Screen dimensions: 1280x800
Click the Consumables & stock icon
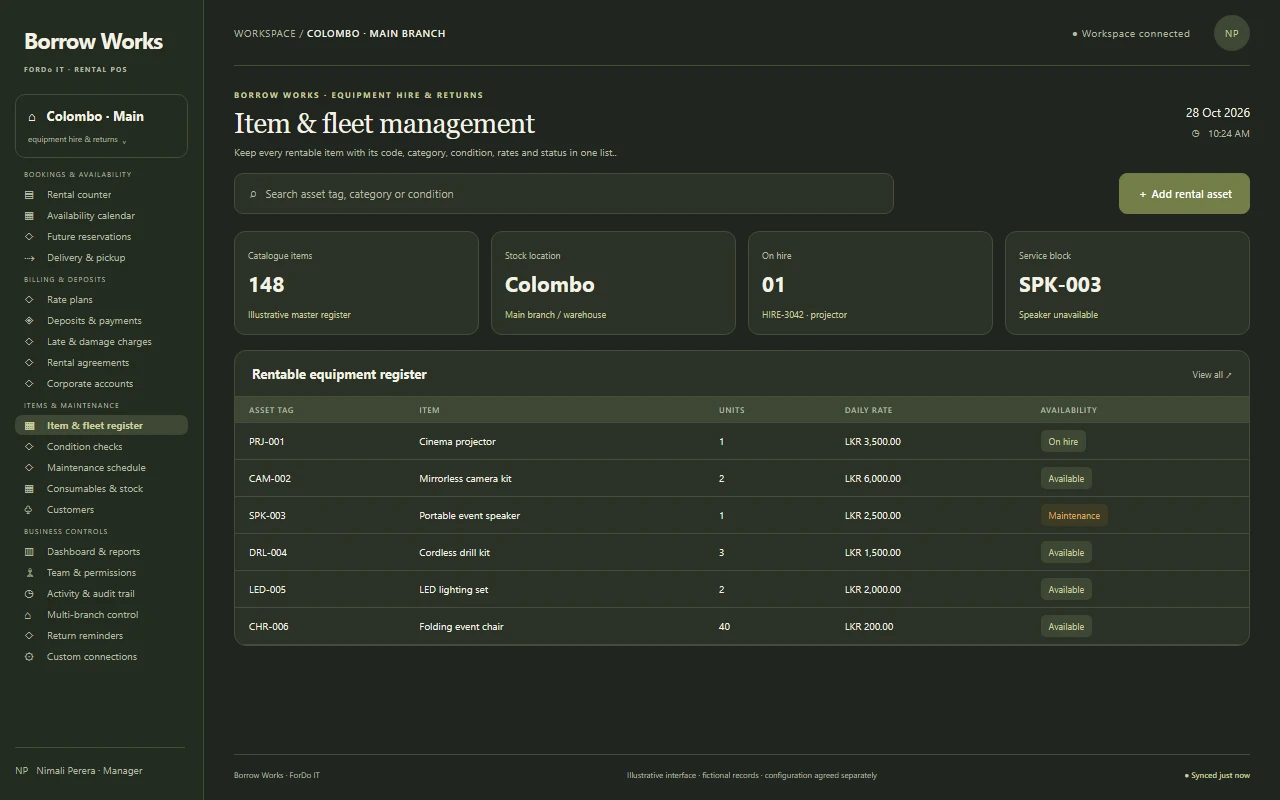tap(29, 489)
